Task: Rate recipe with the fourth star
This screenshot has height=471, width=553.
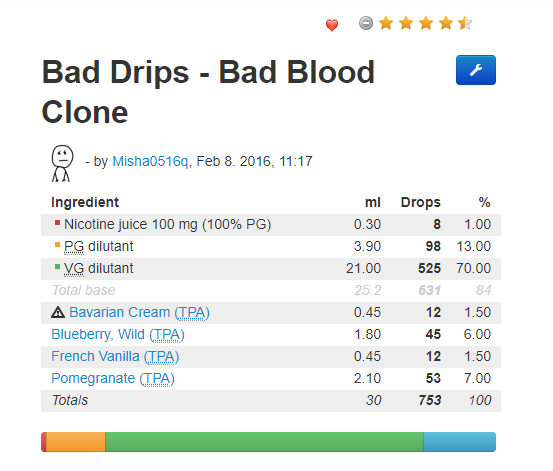Action: pos(446,23)
